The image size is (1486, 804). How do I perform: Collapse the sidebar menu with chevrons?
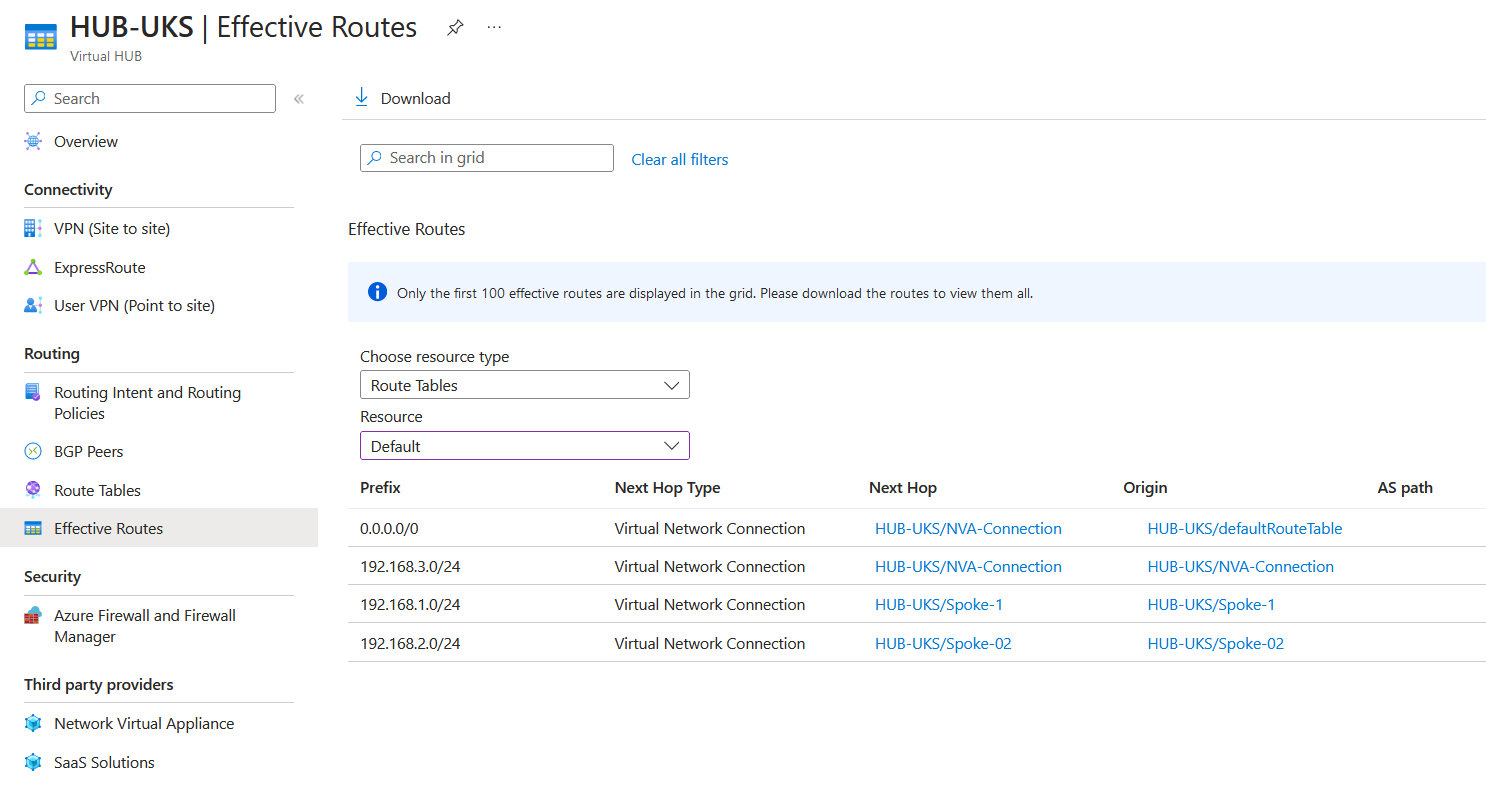298,99
